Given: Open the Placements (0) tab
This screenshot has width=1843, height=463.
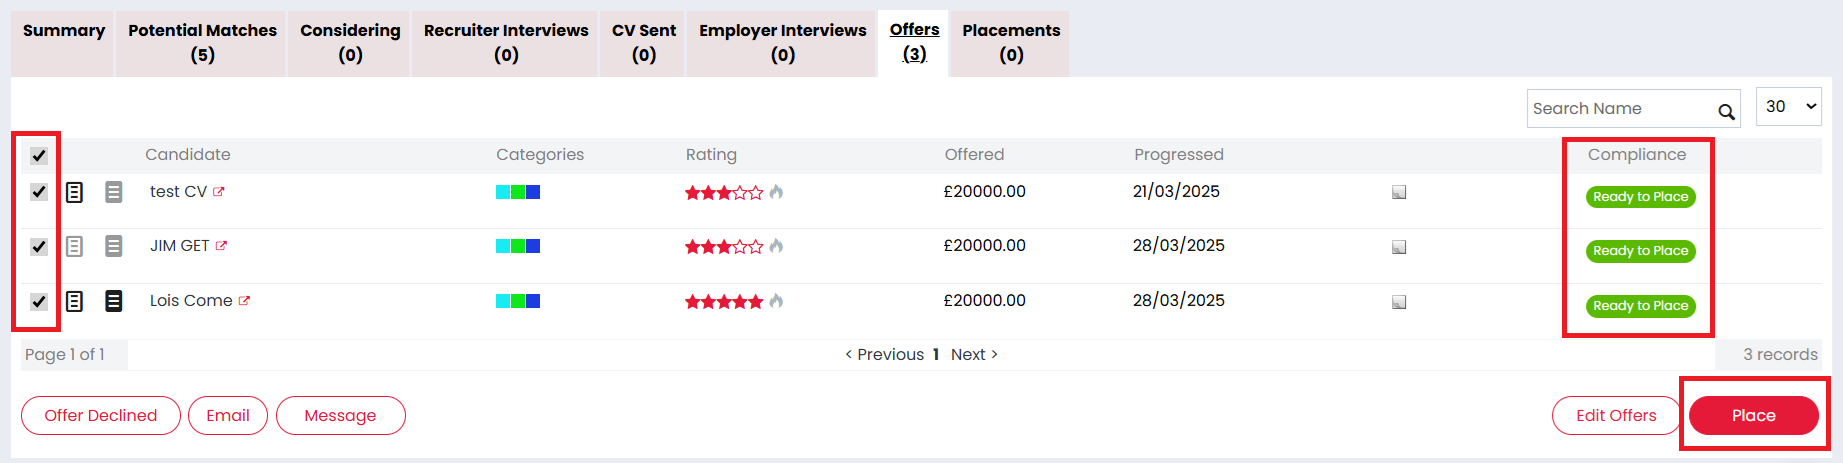Looking at the screenshot, I should click(x=1011, y=43).
